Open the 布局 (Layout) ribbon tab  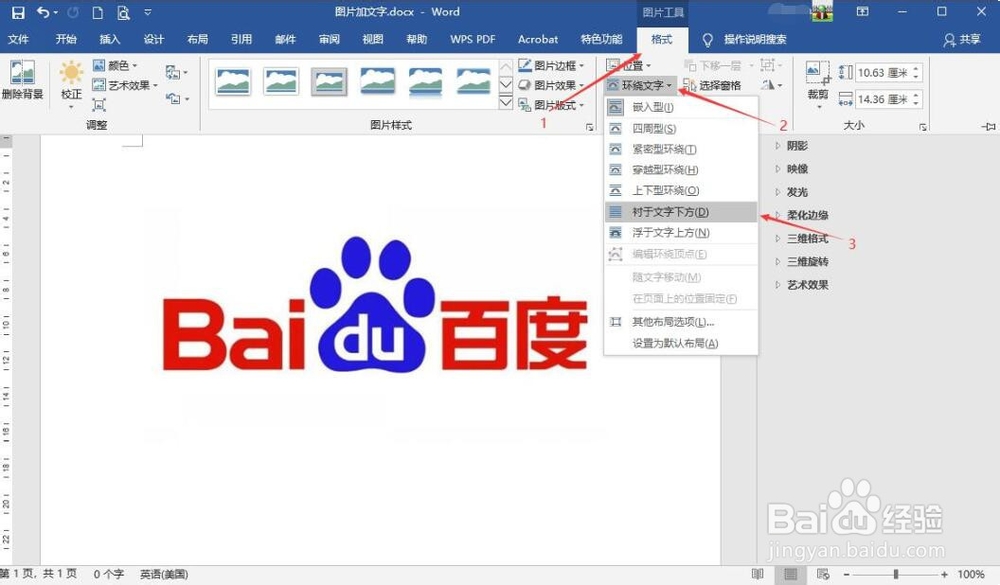198,39
